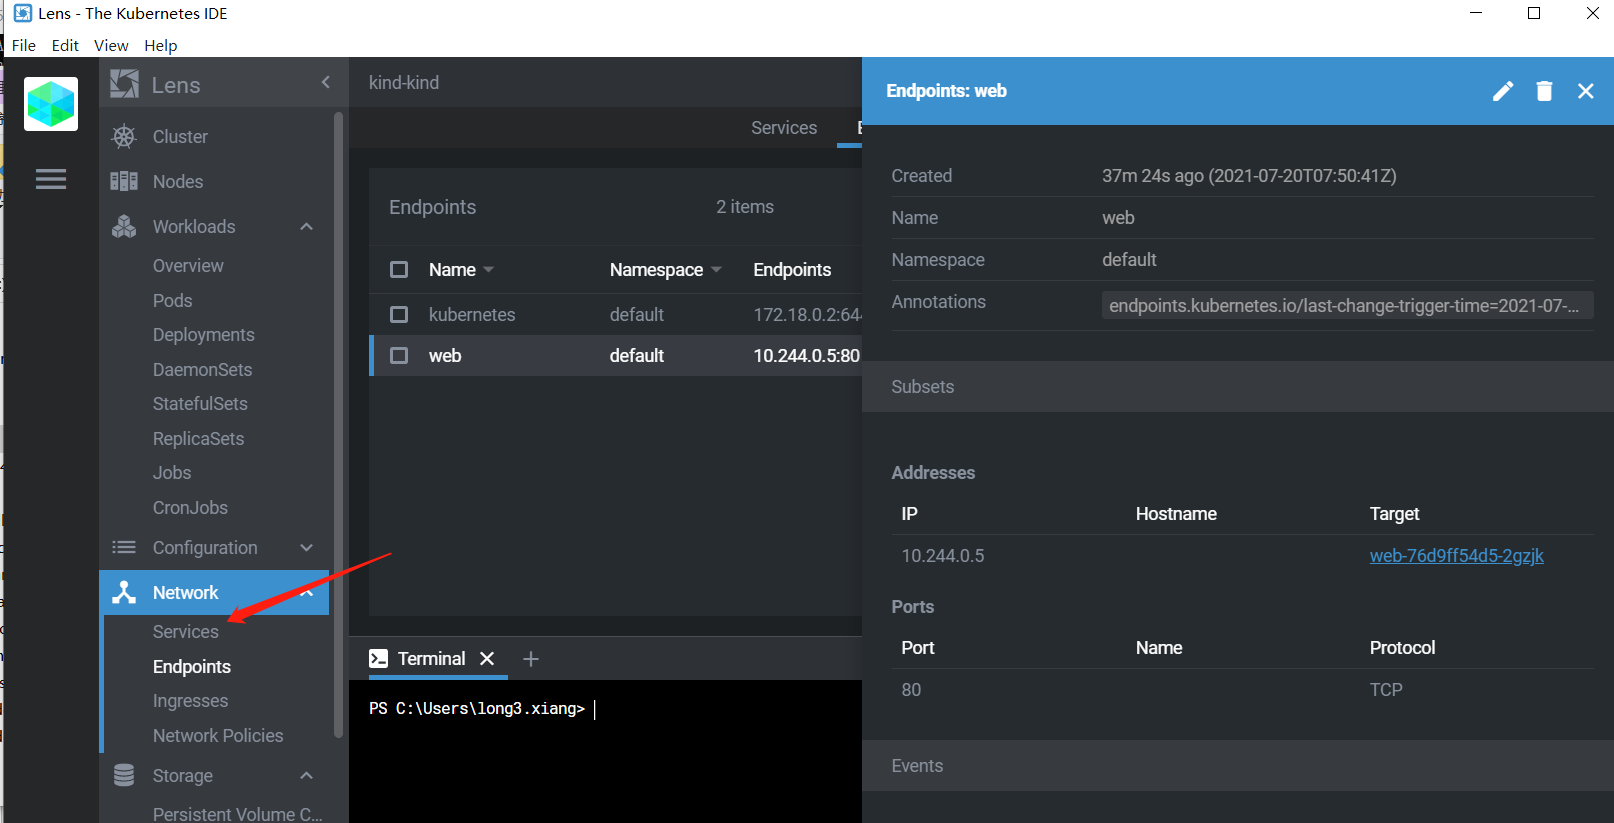Switch to the Services tab
The height and width of the screenshot is (823, 1614).
pos(784,127)
